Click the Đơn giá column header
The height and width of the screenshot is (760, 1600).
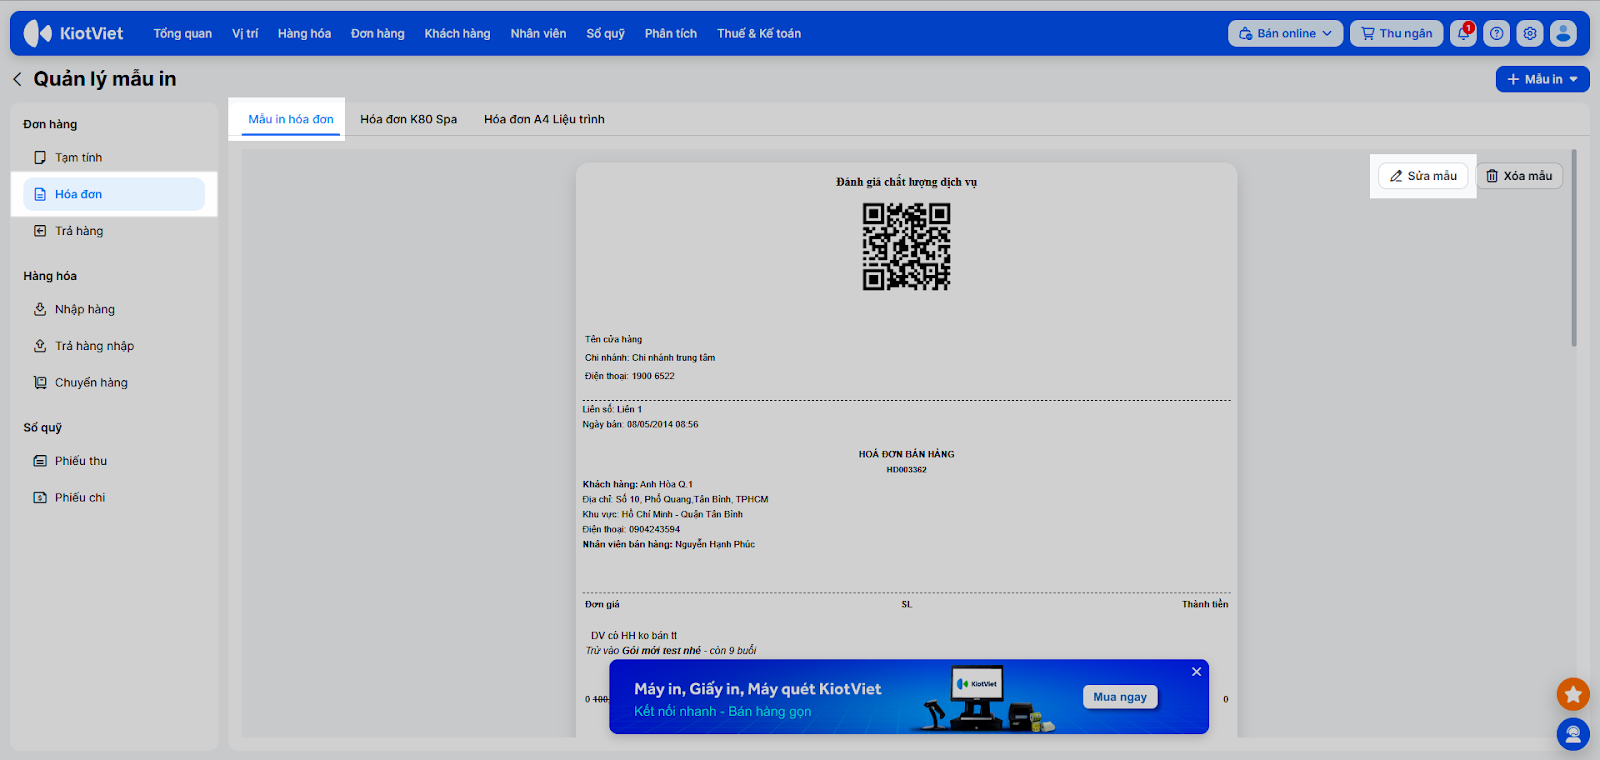[602, 604]
